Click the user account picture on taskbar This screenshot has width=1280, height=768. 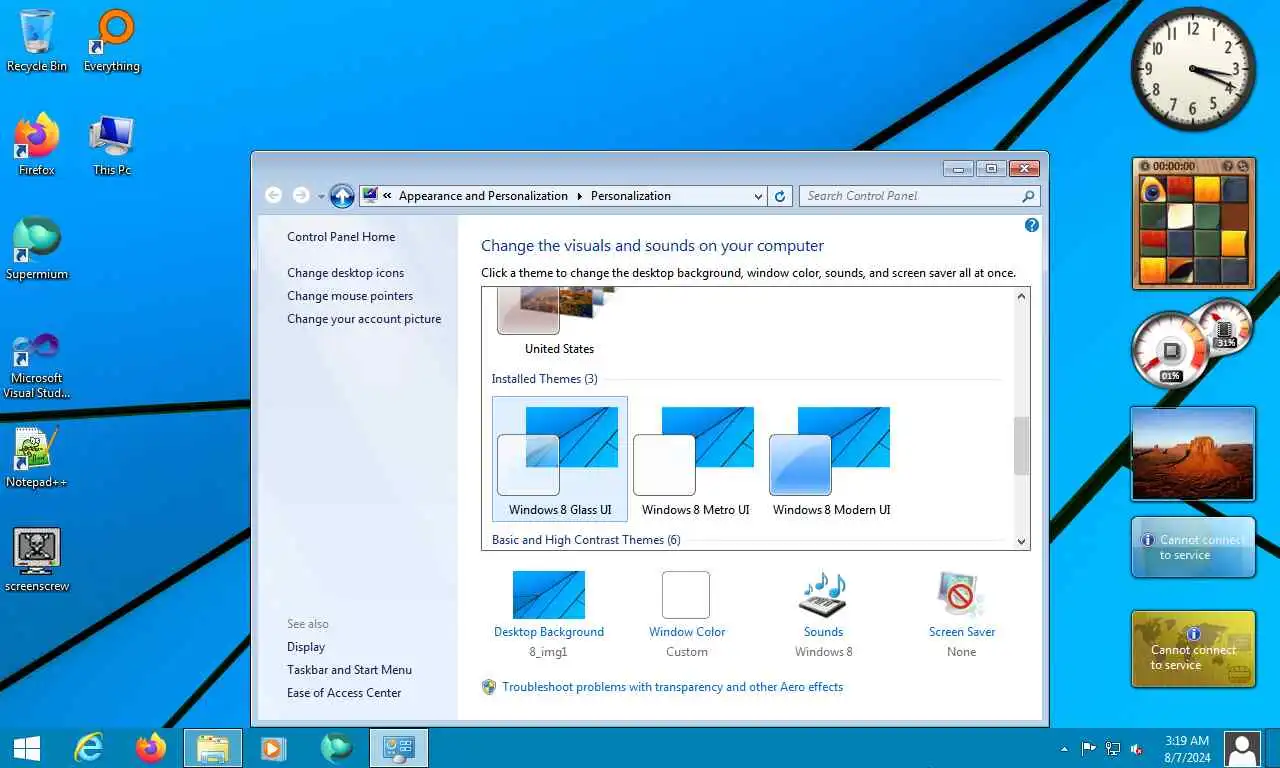click(x=1243, y=748)
